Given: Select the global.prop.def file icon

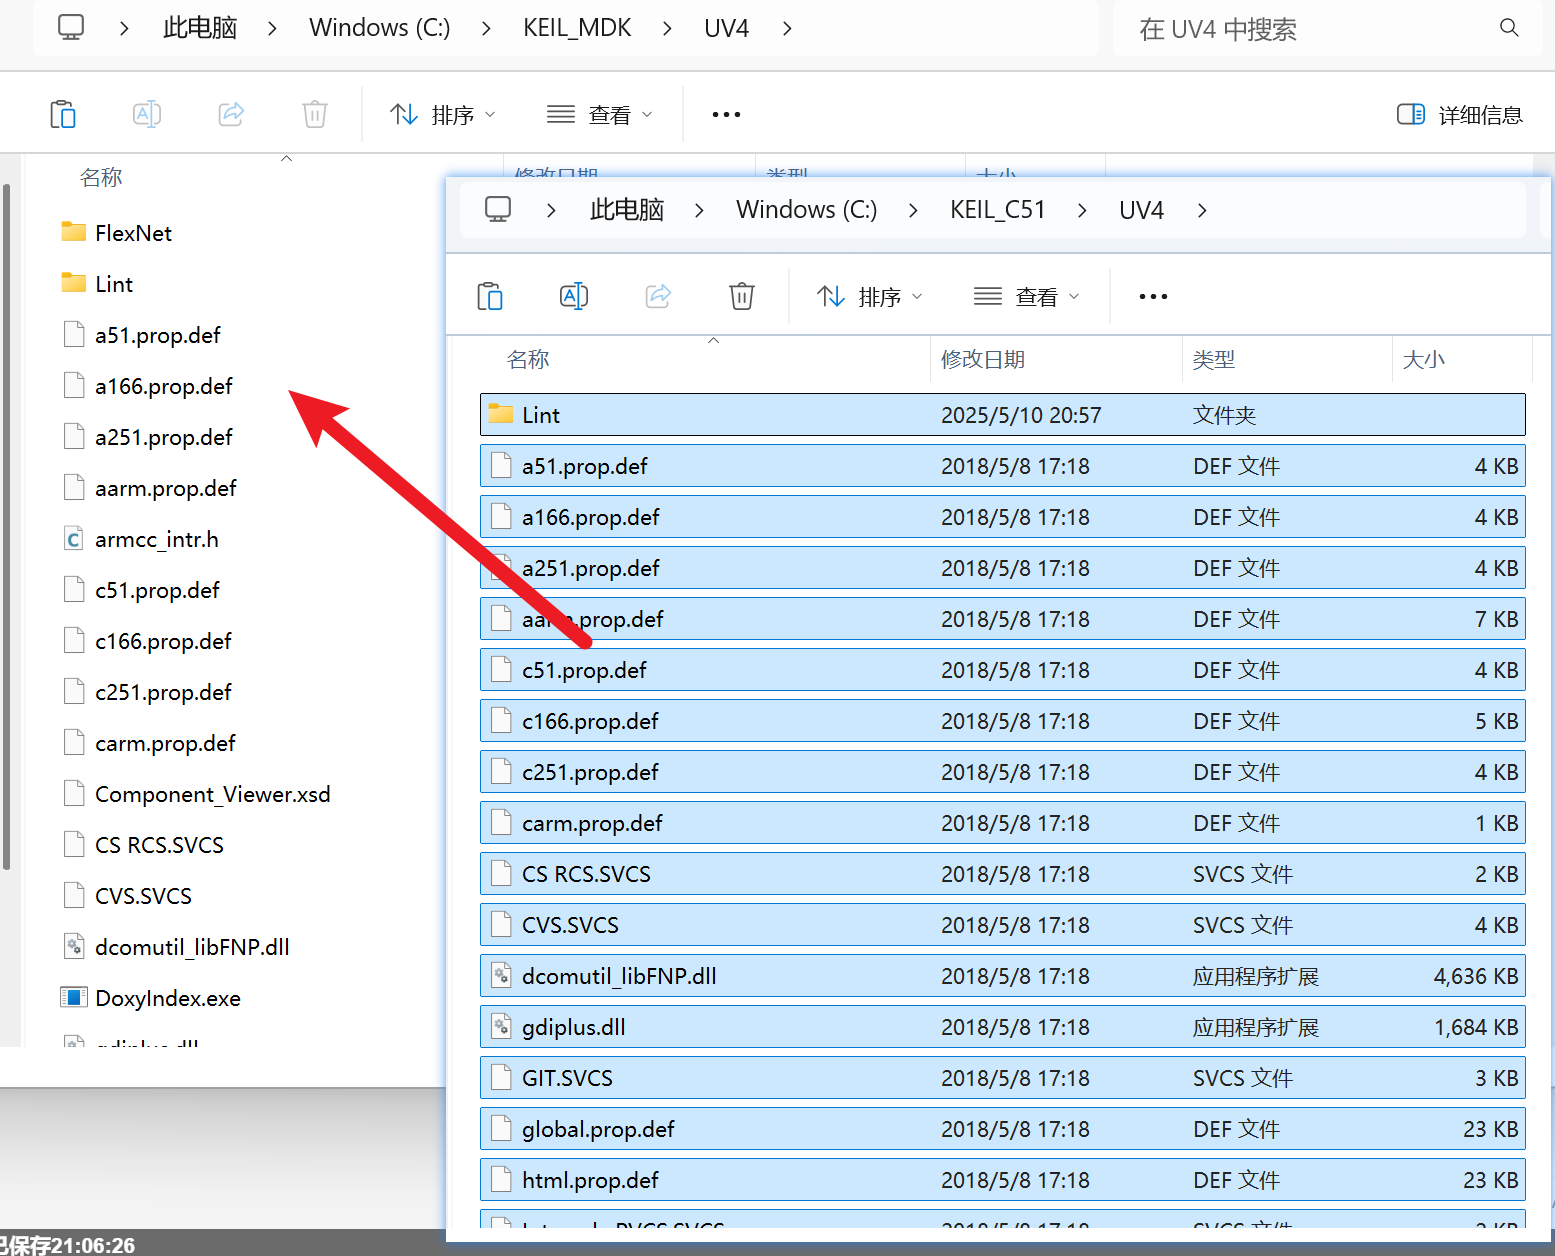Looking at the screenshot, I should pyautogui.click(x=501, y=1128).
